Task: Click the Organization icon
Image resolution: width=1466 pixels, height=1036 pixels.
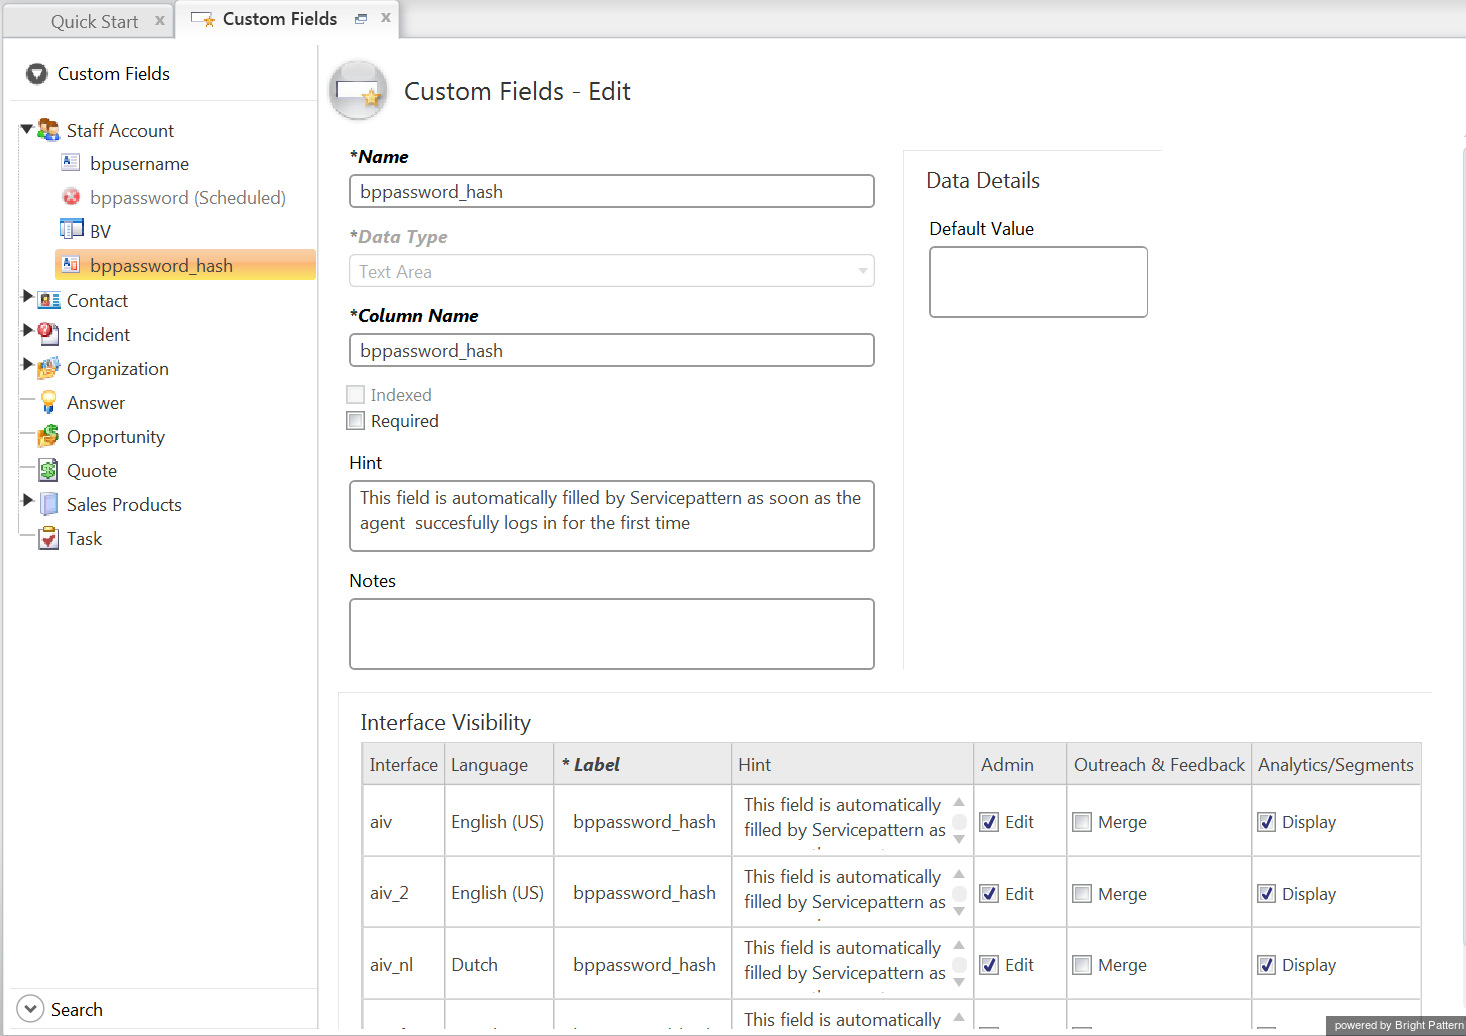Action: (48, 368)
